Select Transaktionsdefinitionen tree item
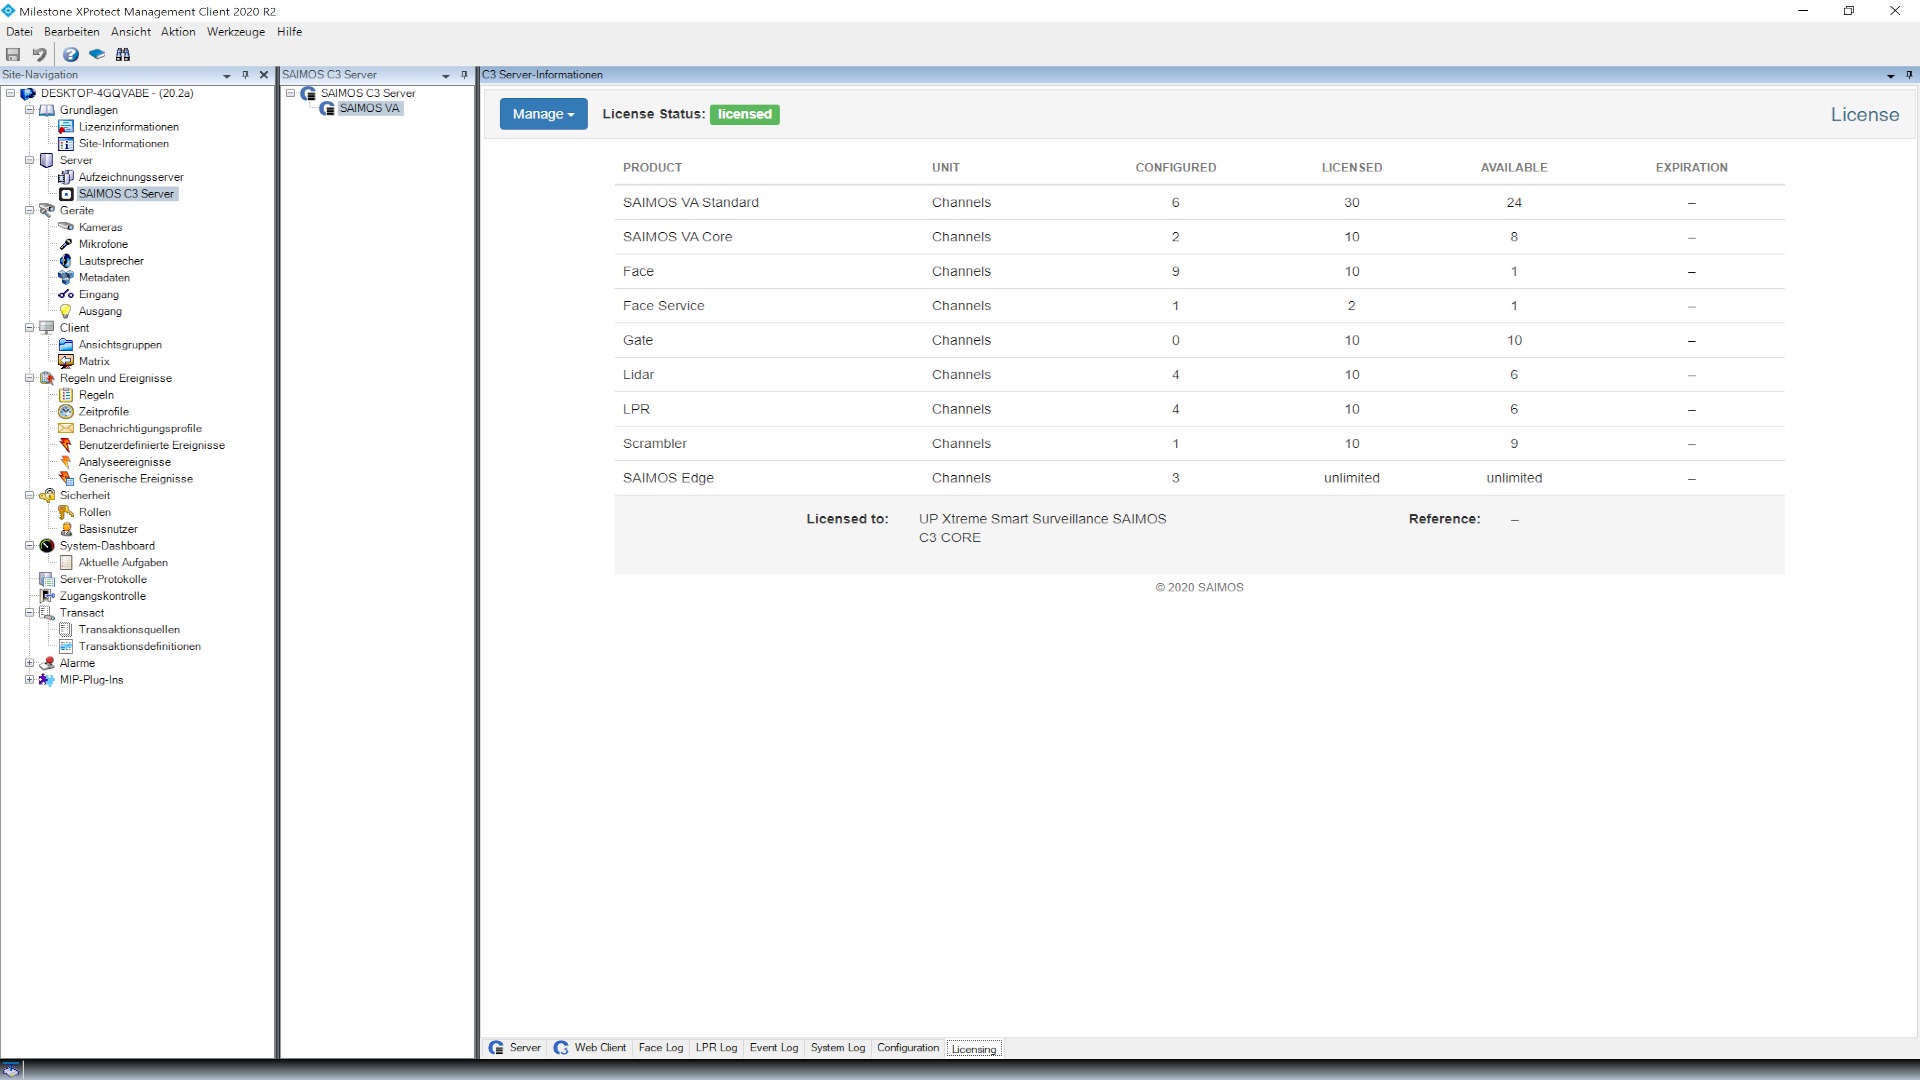 click(140, 647)
